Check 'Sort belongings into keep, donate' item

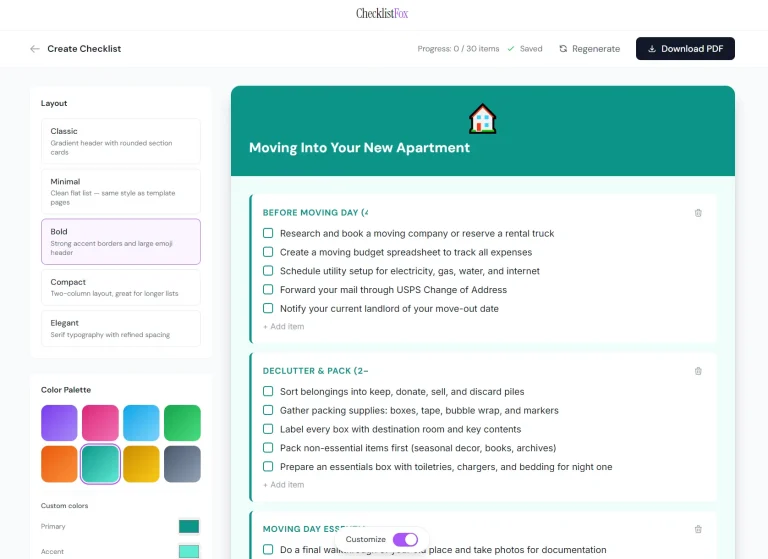(x=268, y=391)
